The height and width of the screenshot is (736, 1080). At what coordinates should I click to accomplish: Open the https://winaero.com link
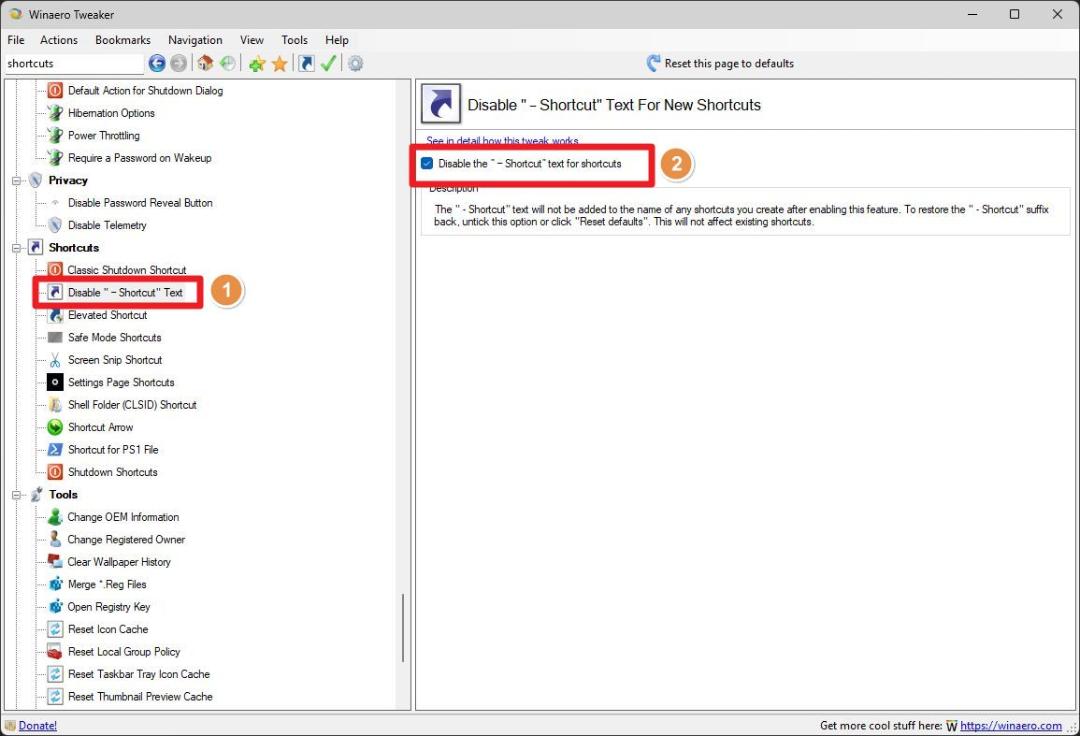pyautogui.click(x=1010, y=725)
